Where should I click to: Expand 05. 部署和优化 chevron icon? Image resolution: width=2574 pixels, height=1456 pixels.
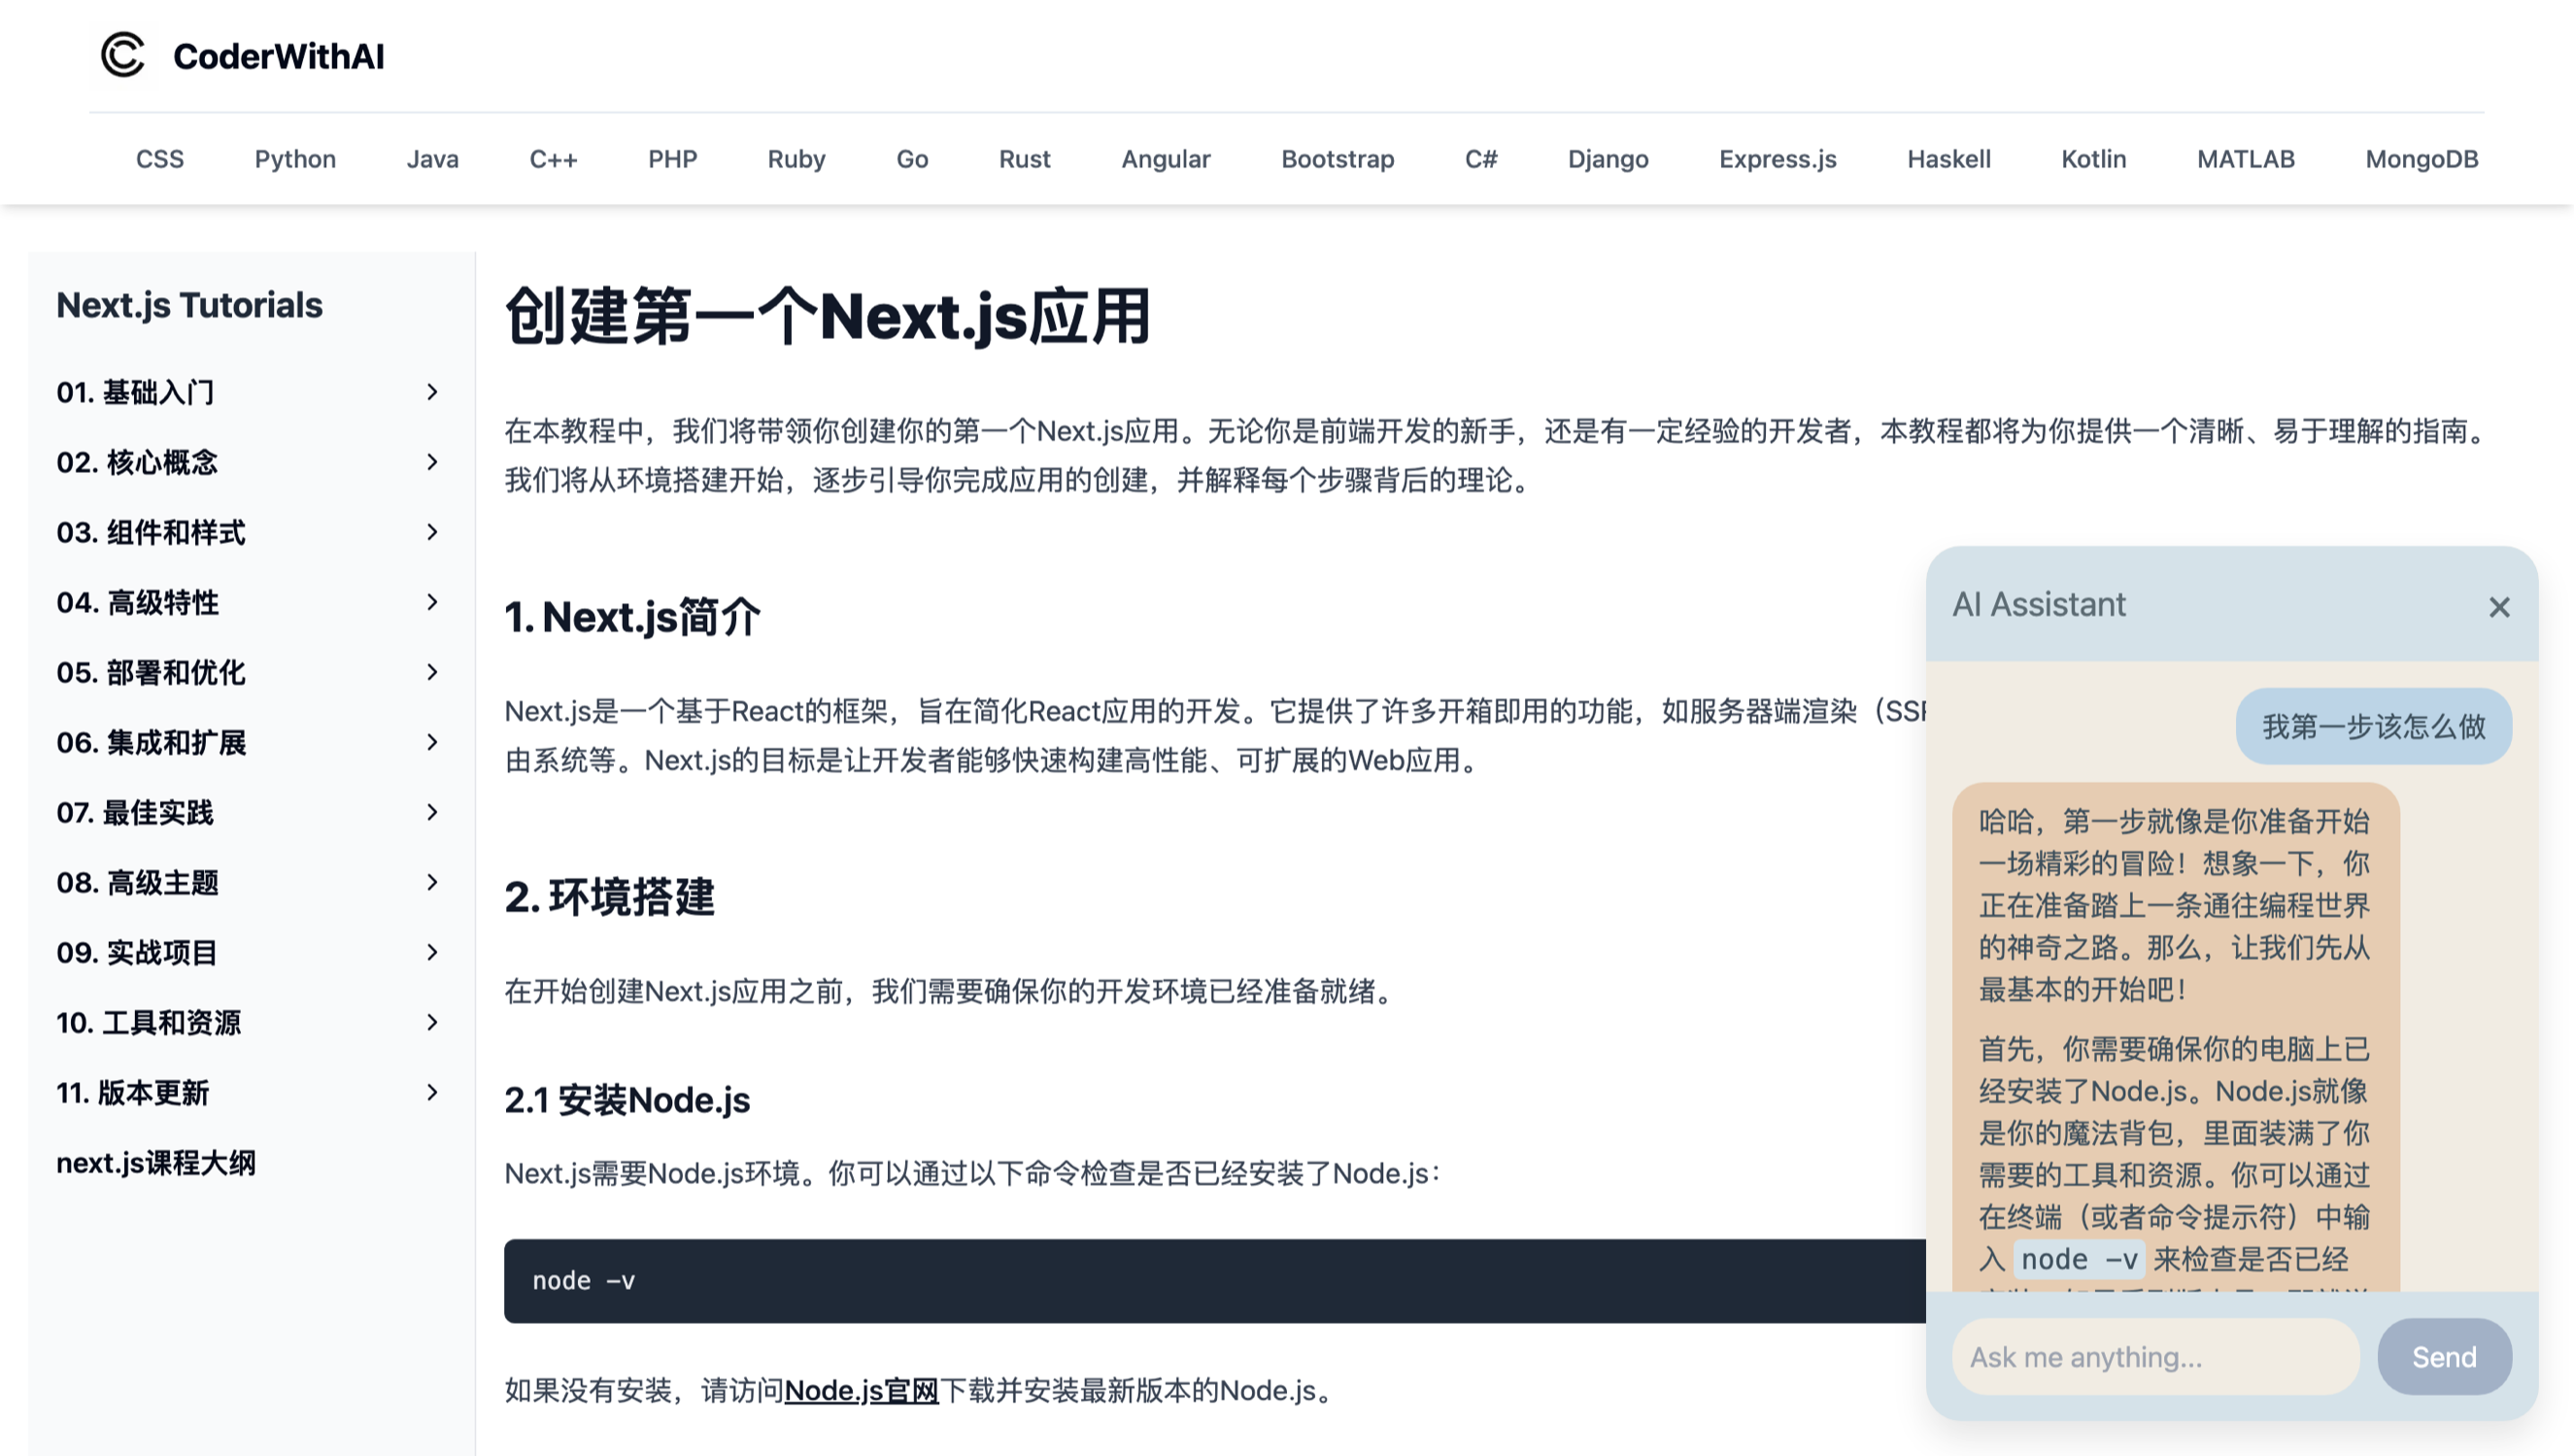432,672
